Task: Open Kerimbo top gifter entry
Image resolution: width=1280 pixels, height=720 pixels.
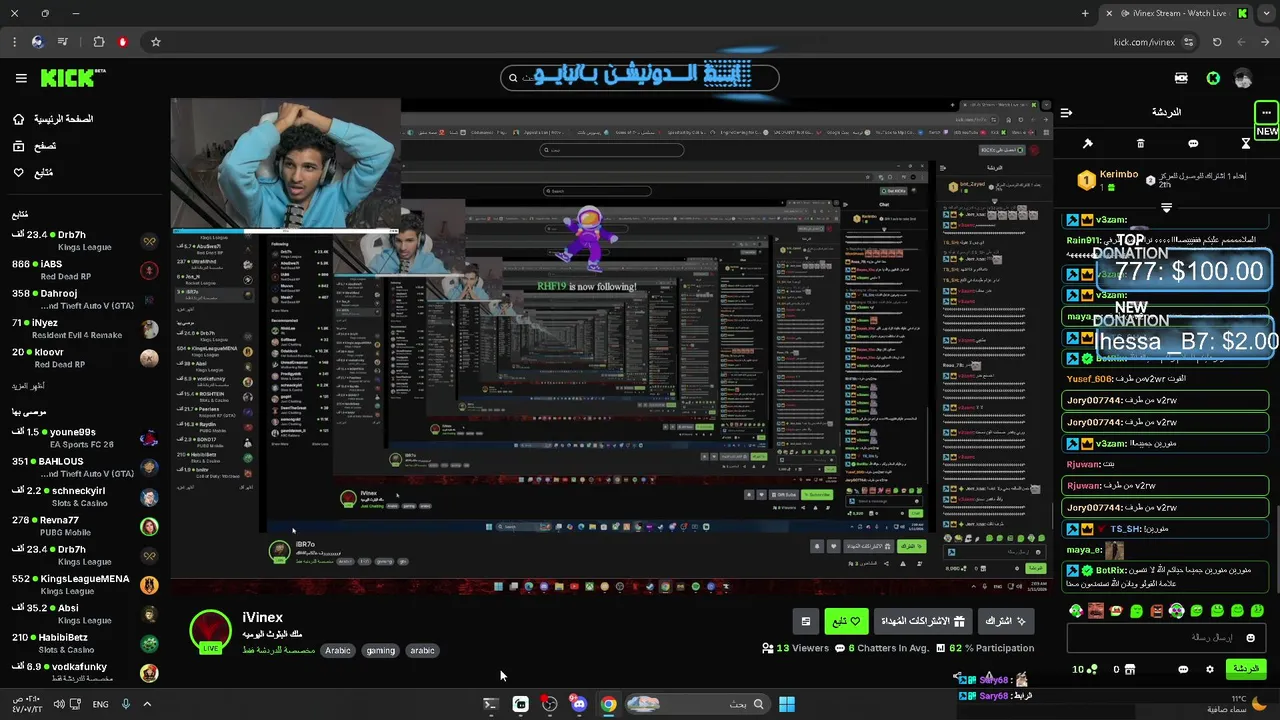Action: tap(1108, 180)
